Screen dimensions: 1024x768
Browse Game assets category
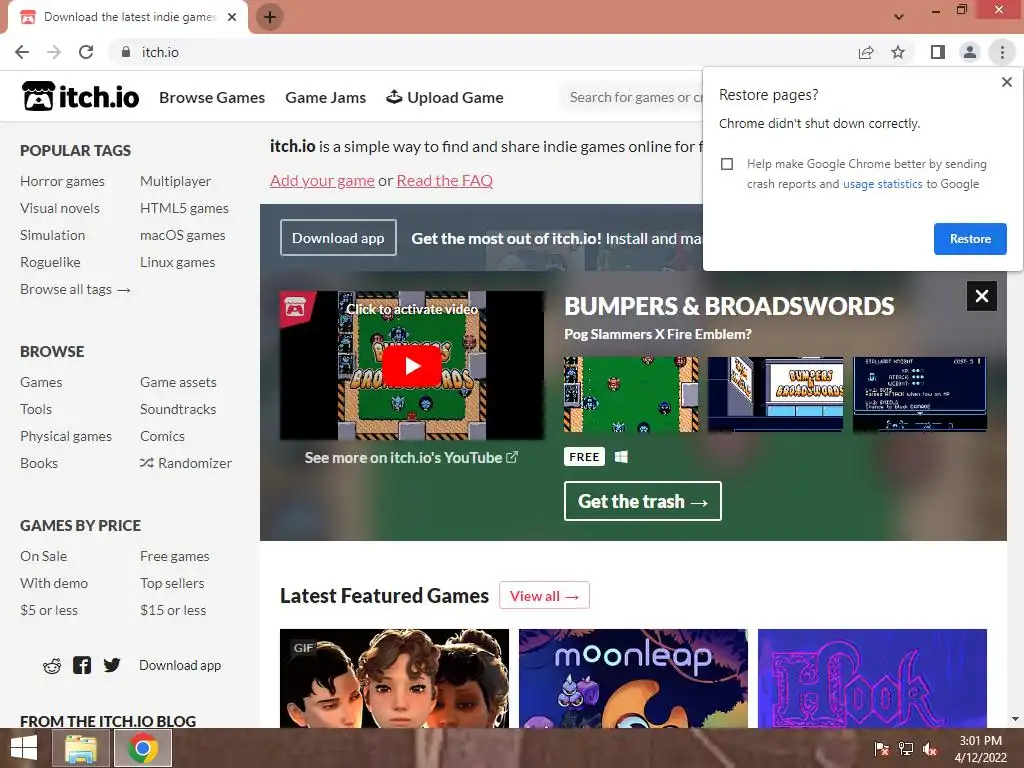[178, 382]
